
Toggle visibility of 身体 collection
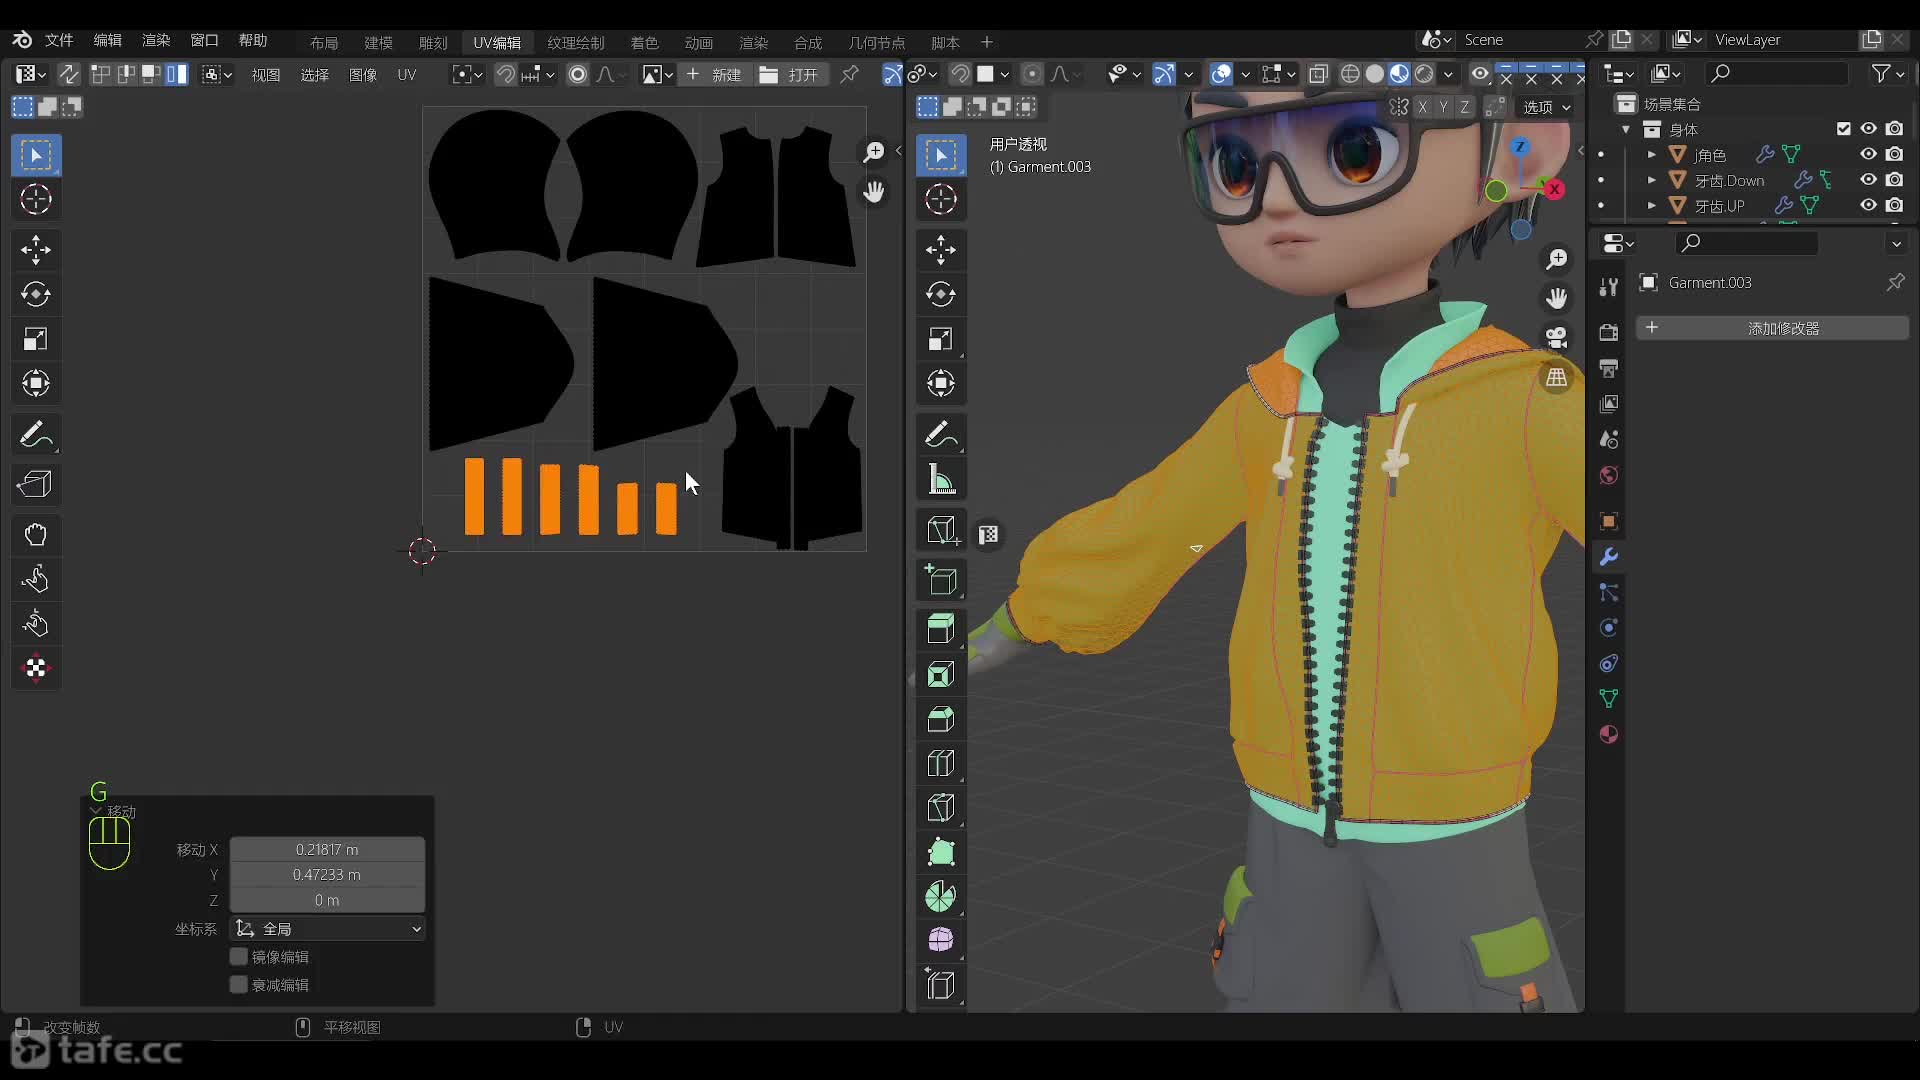click(1868, 128)
